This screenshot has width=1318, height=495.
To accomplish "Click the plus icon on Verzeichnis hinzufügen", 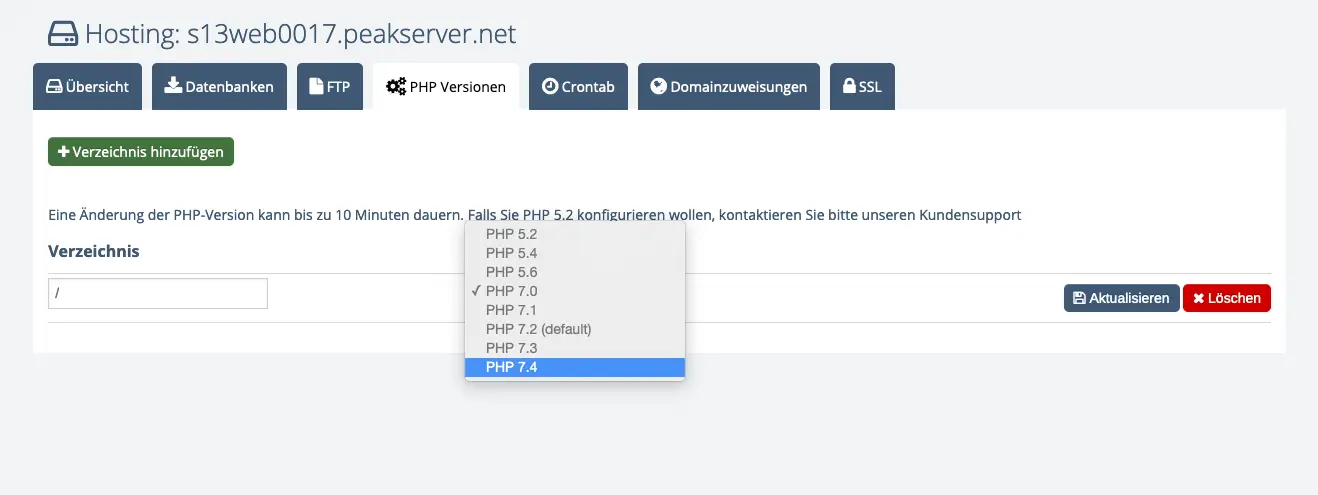I will [x=63, y=152].
